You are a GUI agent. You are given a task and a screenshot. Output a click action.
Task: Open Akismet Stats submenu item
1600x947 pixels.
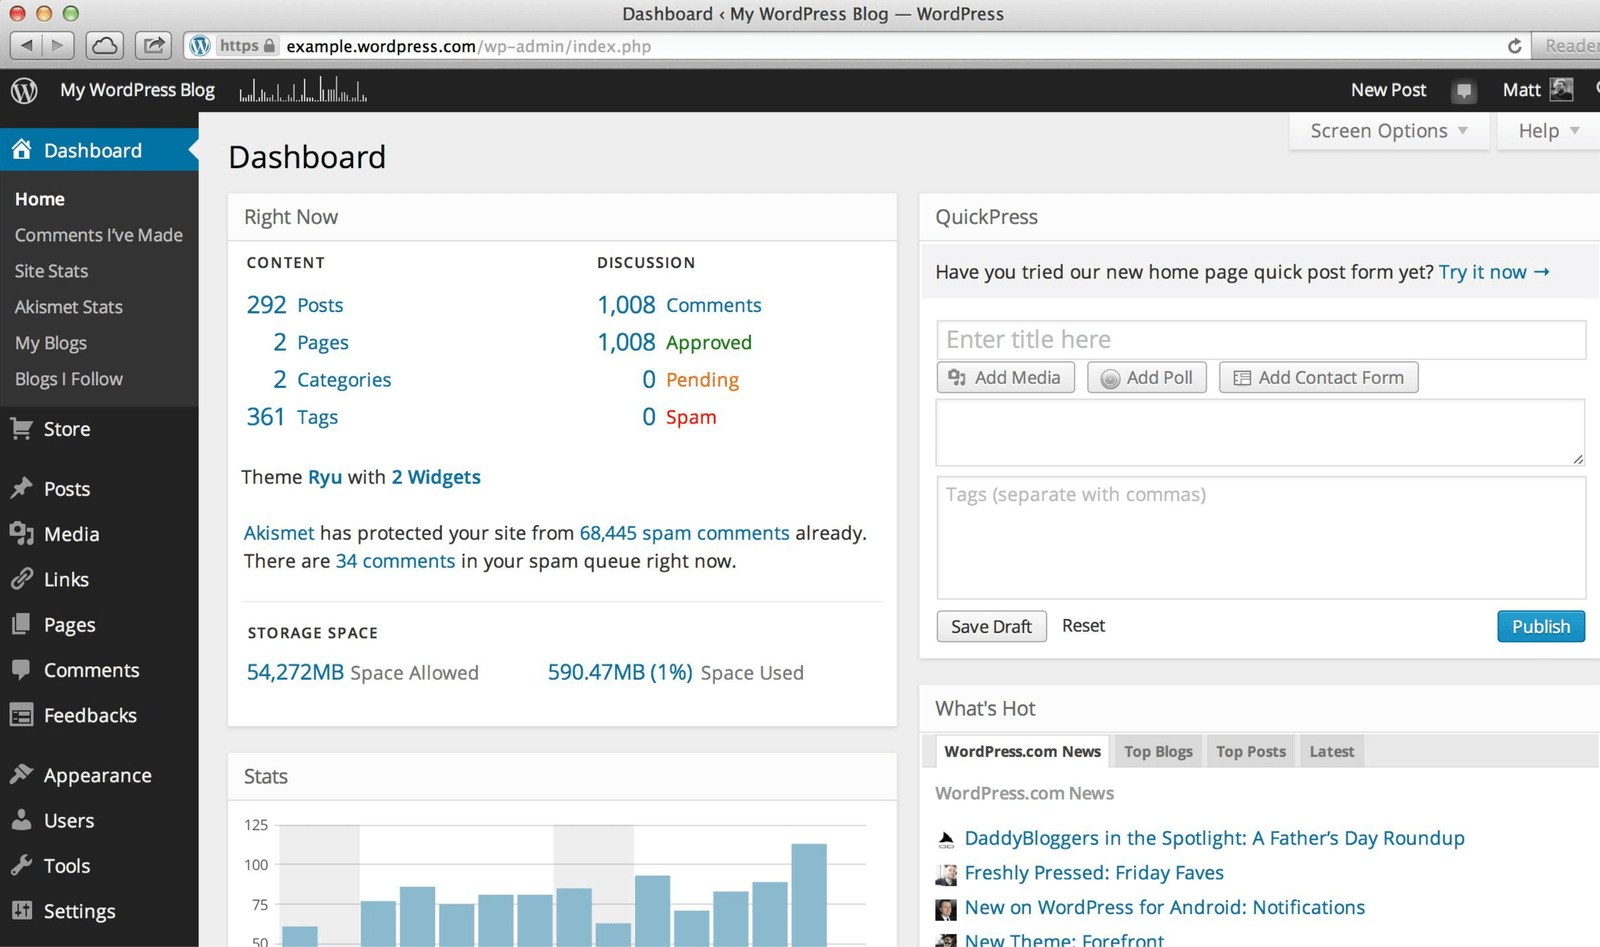(x=68, y=307)
